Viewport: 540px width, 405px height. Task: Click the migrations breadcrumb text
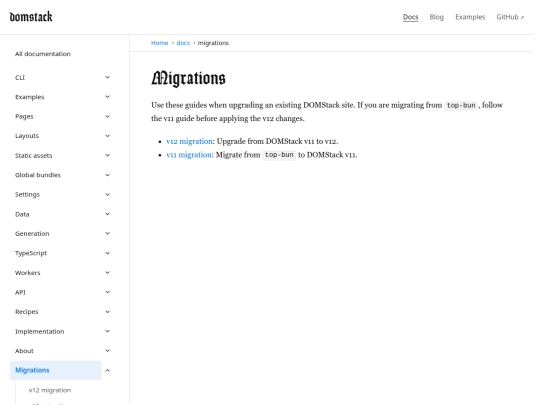[x=213, y=43]
